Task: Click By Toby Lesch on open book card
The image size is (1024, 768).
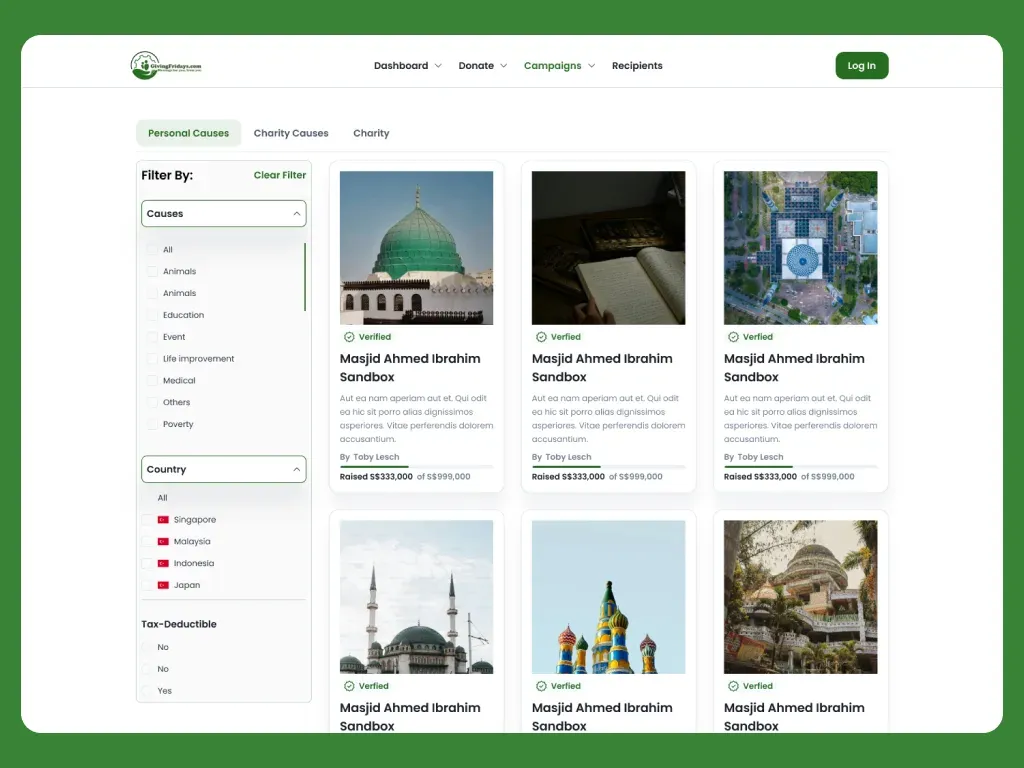Action: tap(561, 457)
